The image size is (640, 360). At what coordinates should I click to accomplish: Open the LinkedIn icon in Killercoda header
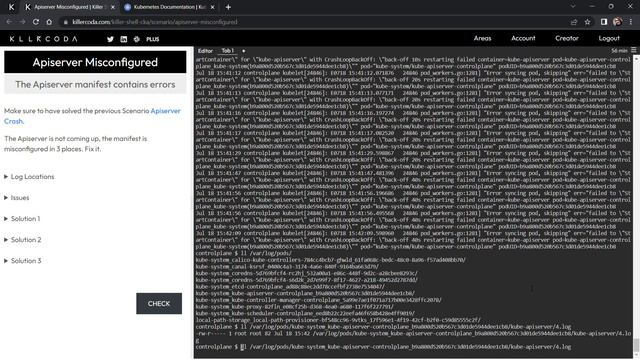coord(124,39)
